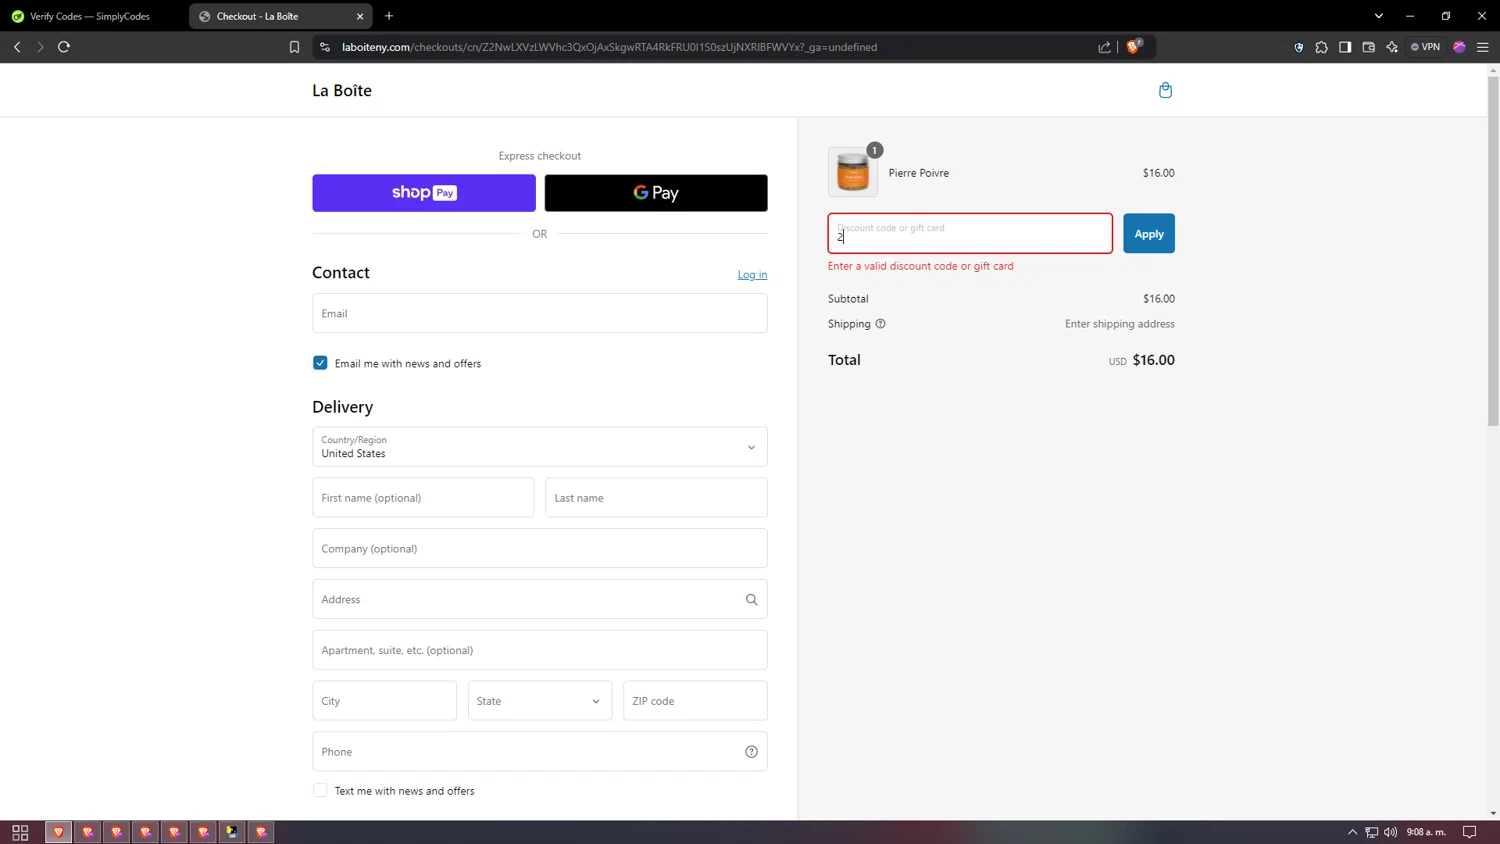1500x844 pixels.
Task: Click the browser back arrow
Action: click(17, 47)
